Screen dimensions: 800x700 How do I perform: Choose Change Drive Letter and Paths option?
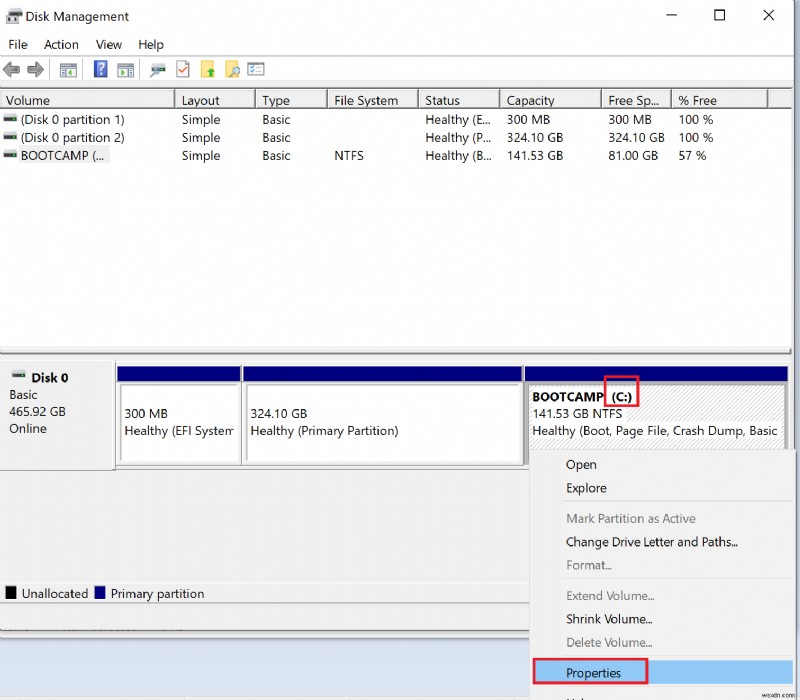coord(651,542)
